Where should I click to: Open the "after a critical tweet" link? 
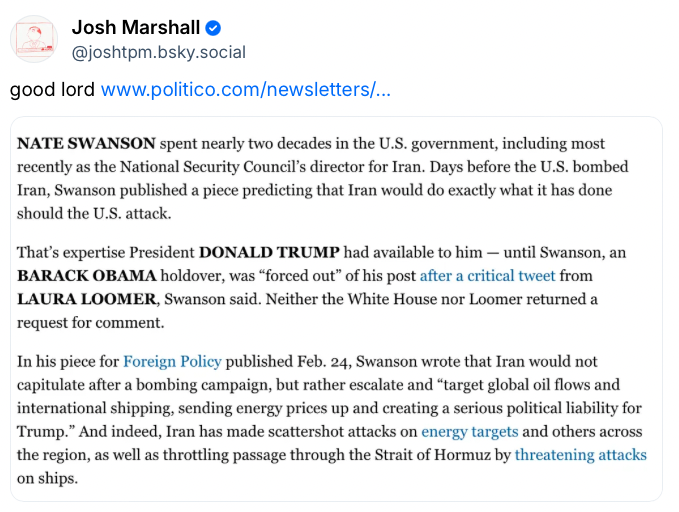pyautogui.click(x=487, y=276)
